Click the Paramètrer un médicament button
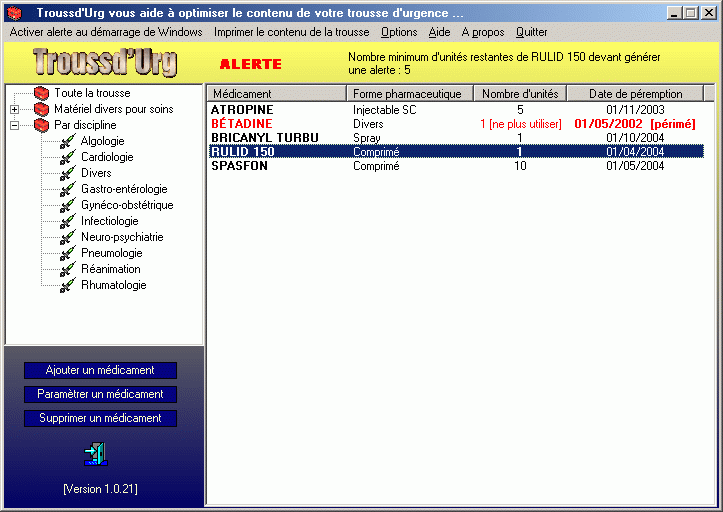This screenshot has height=512, width=723. pyautogui.click(x=100, y=394)
